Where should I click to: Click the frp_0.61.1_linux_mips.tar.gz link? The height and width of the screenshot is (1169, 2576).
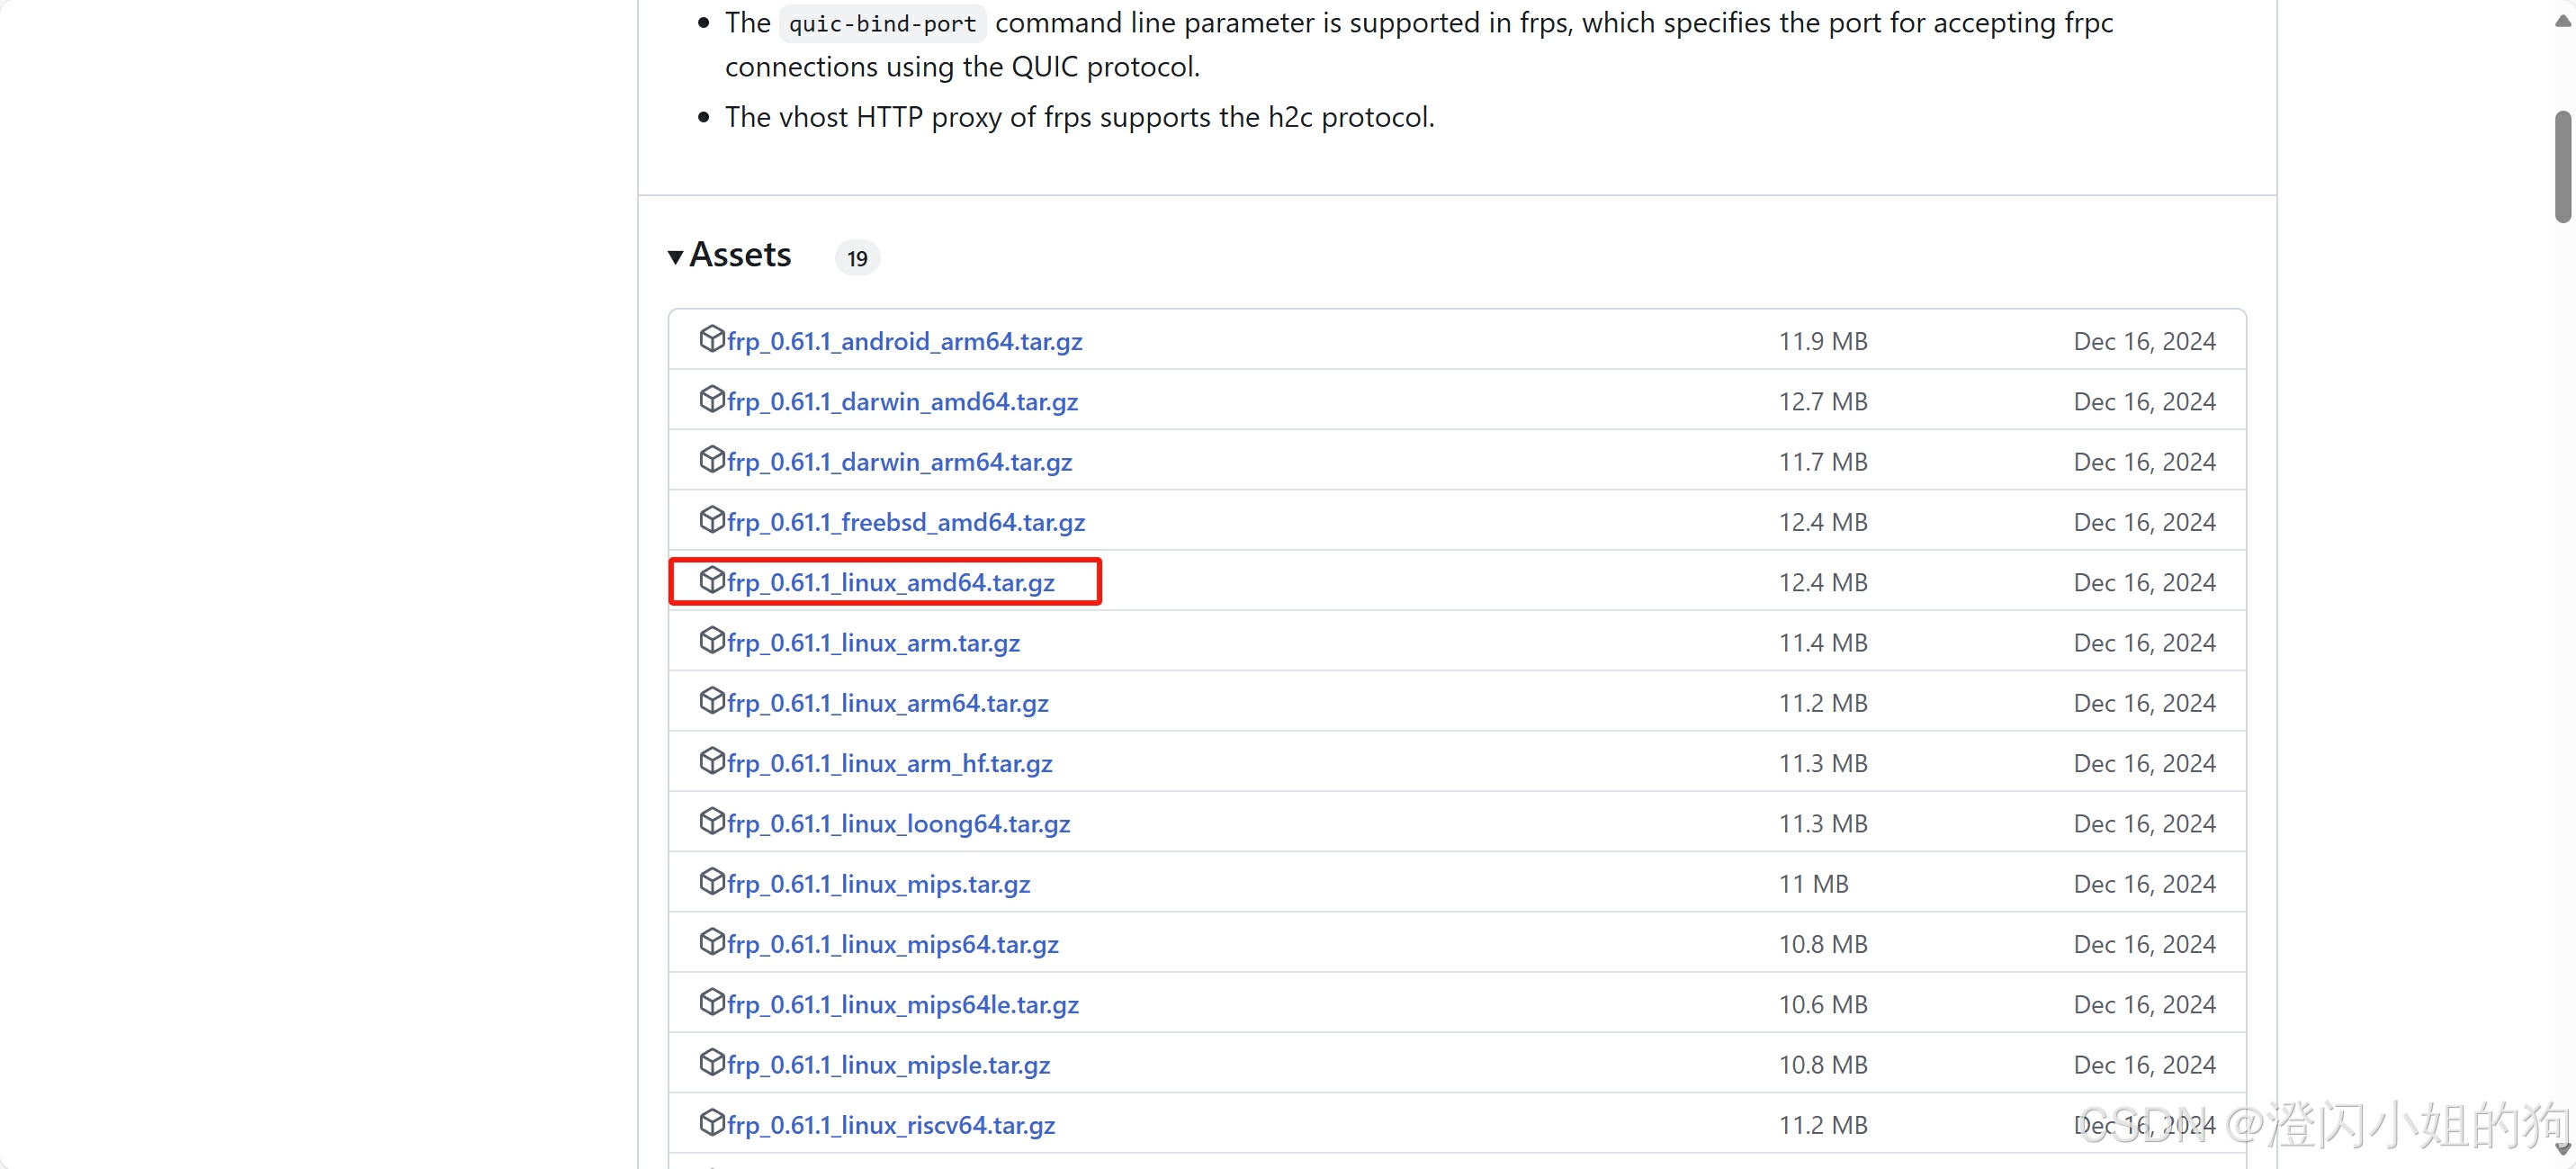pos(878,884)
